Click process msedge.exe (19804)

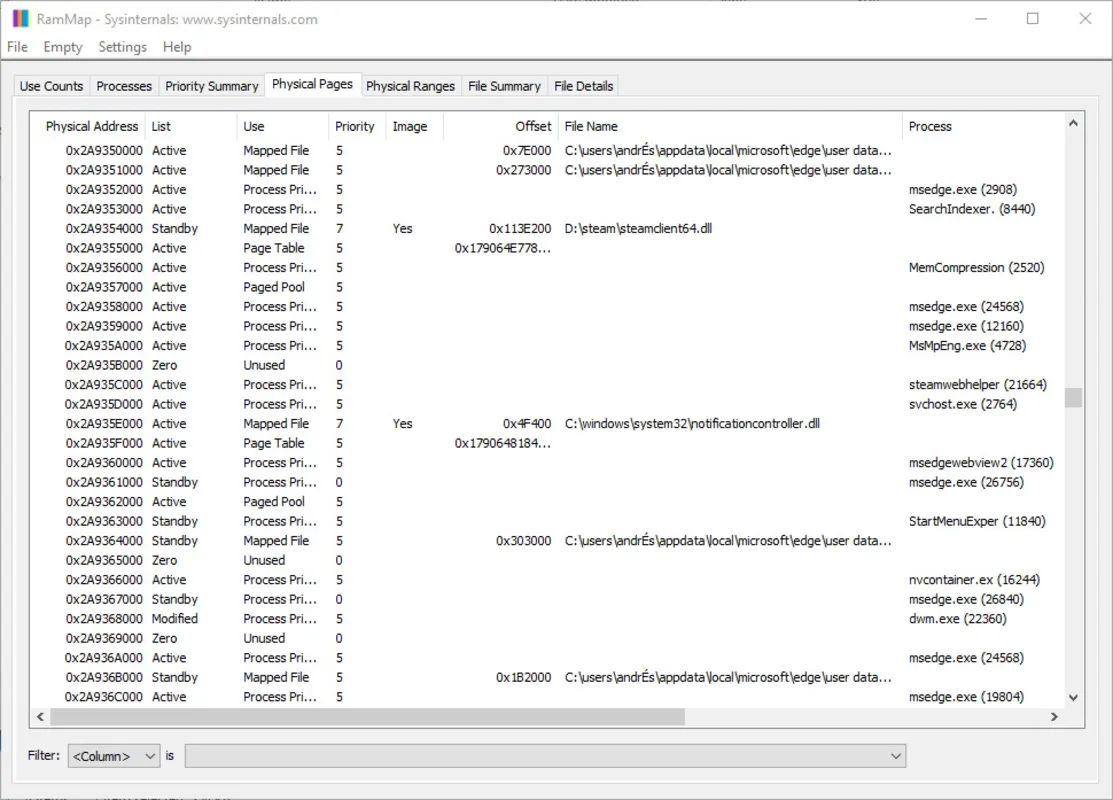pos(966,697)
